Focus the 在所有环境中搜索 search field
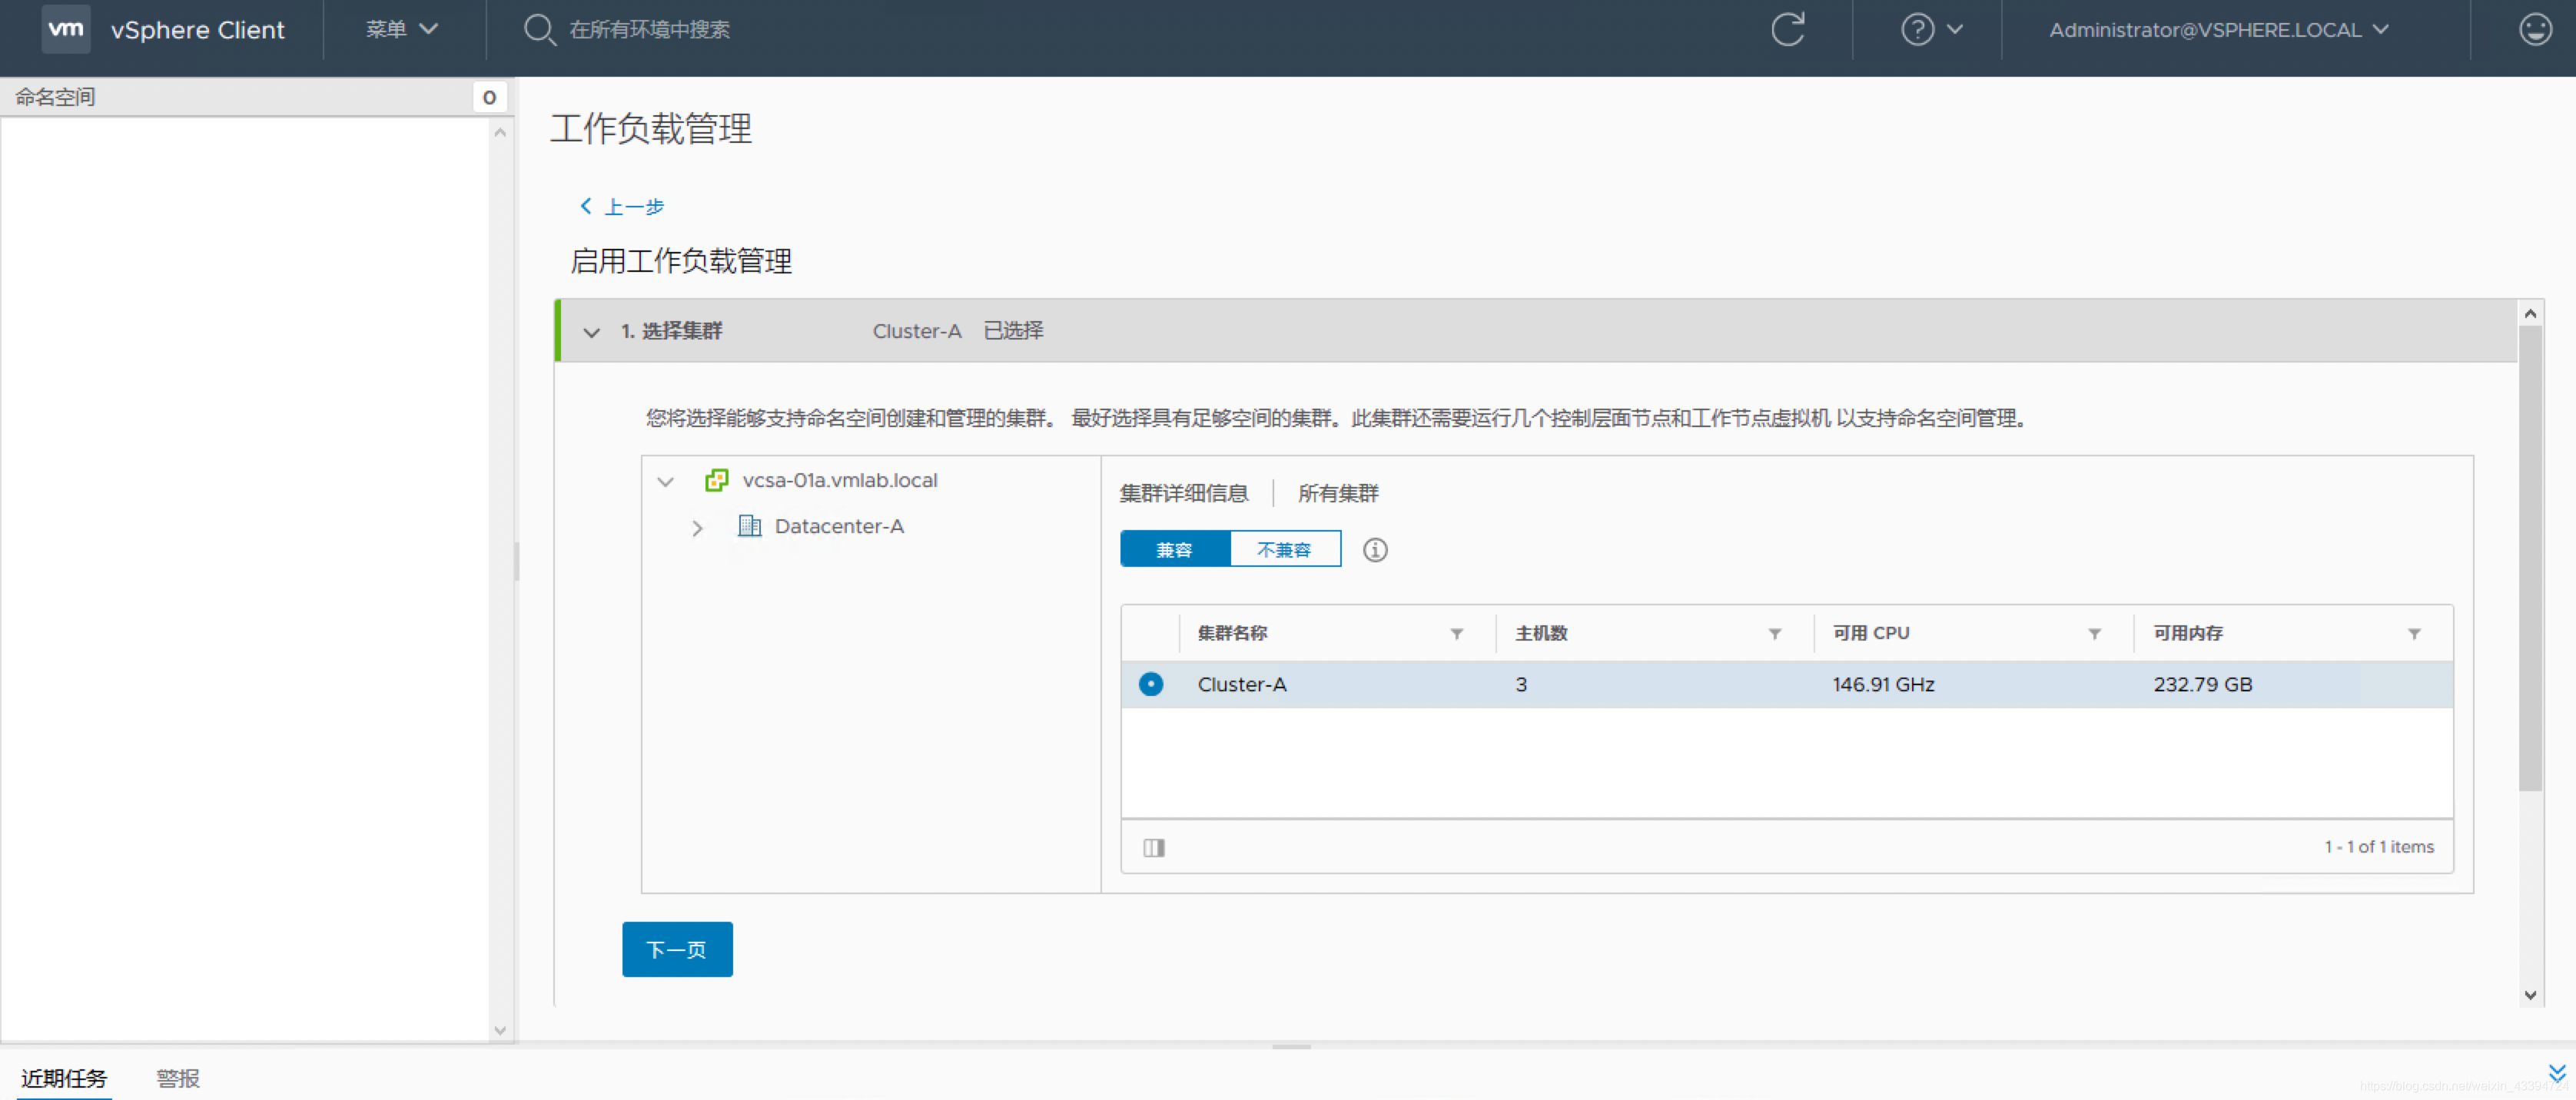This screenshot has height=1100, width=2576. tap(649, 30)
